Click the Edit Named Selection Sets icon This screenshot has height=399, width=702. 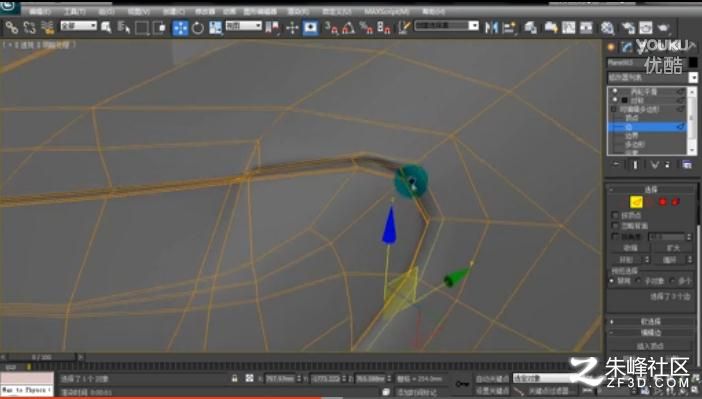(404, 28)
